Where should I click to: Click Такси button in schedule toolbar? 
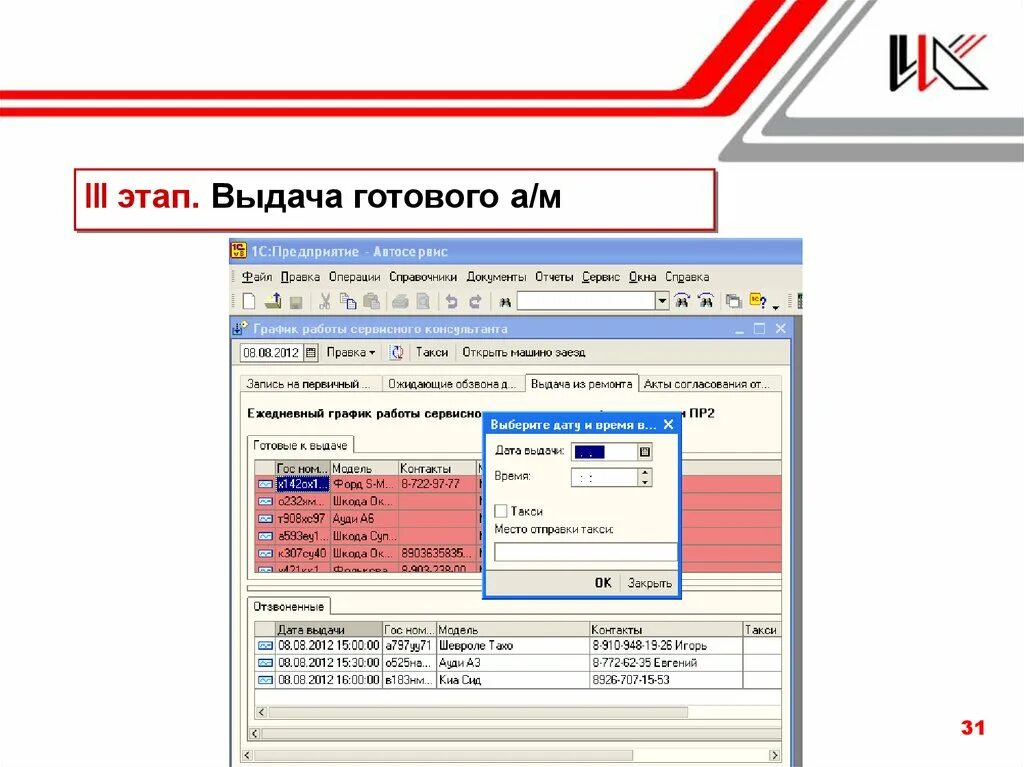pyautogui.click(x=432, y=353)
